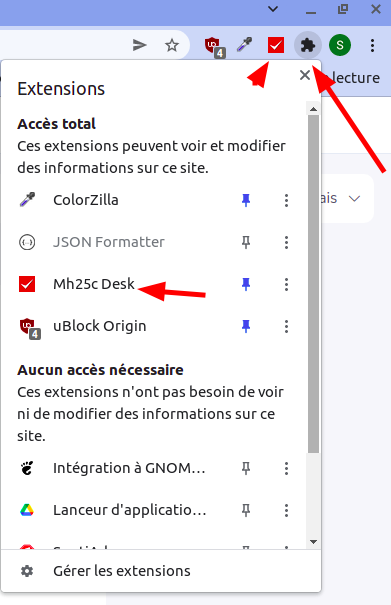Click the scroll-down arrow of the extensions list

pyautogui.click(x=313, y=542)
